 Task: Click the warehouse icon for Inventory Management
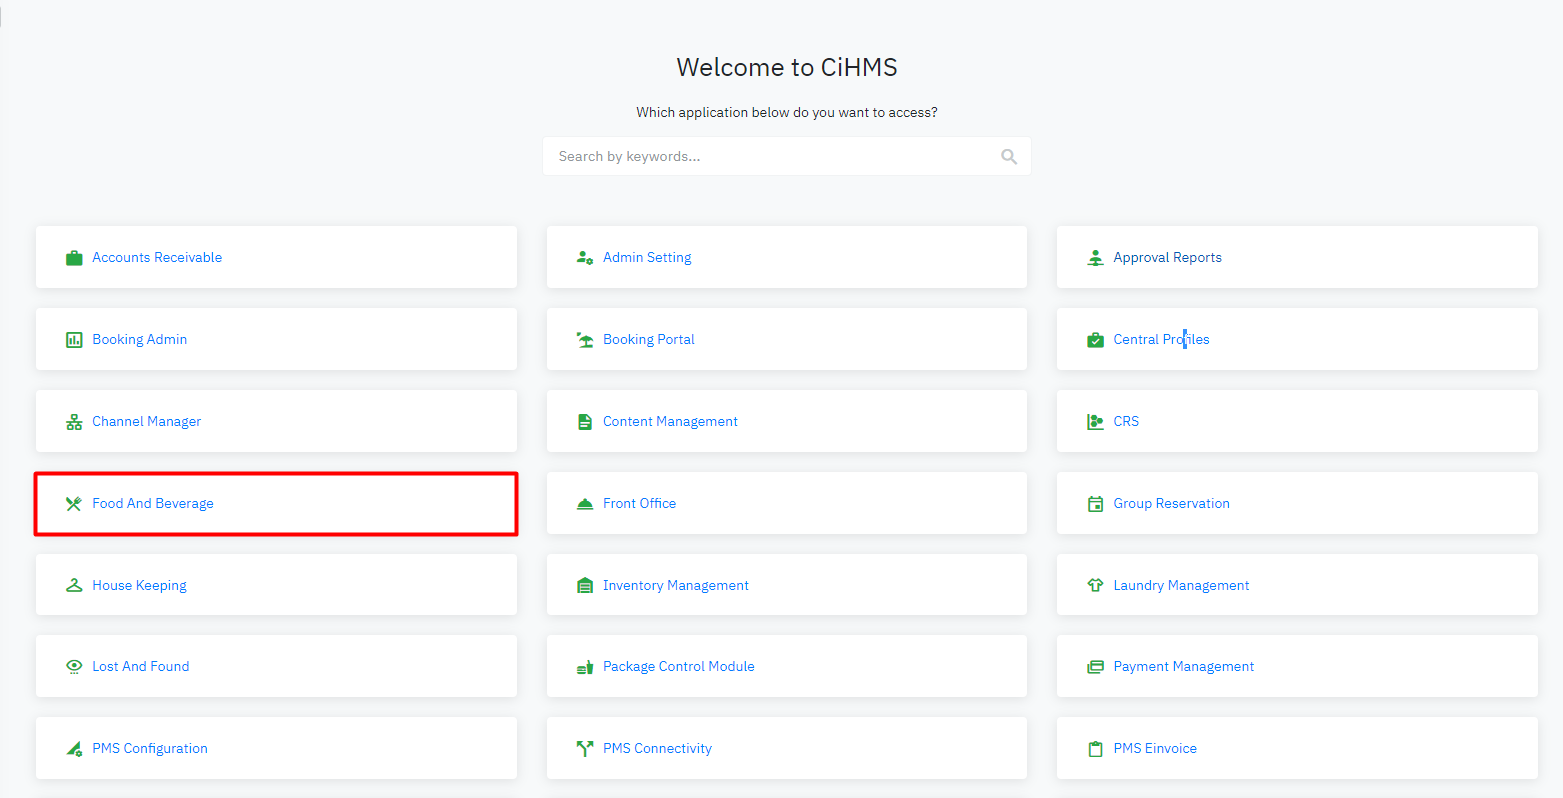(x=585, y=586)
